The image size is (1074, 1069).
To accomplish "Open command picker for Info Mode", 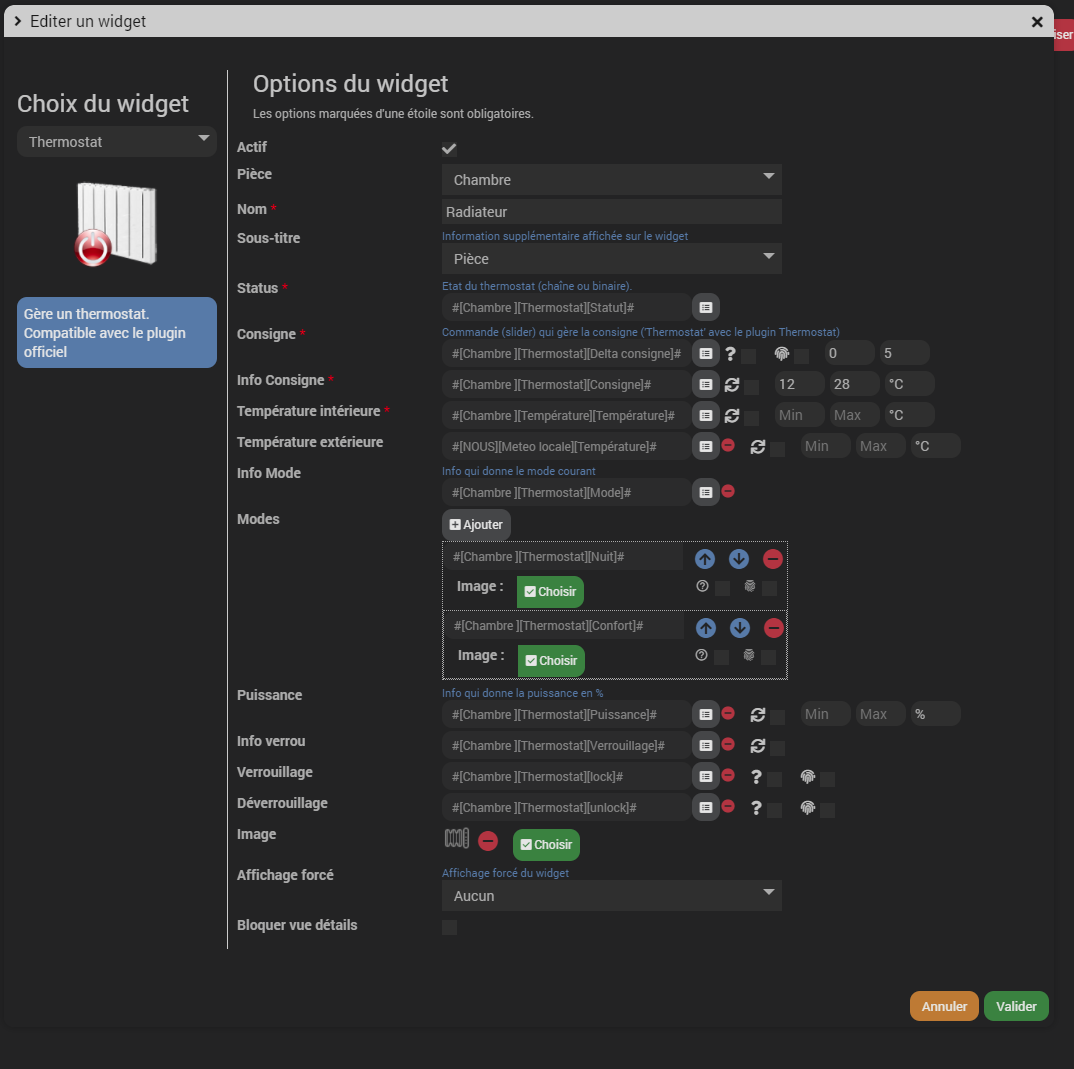I will coord(705,492).
